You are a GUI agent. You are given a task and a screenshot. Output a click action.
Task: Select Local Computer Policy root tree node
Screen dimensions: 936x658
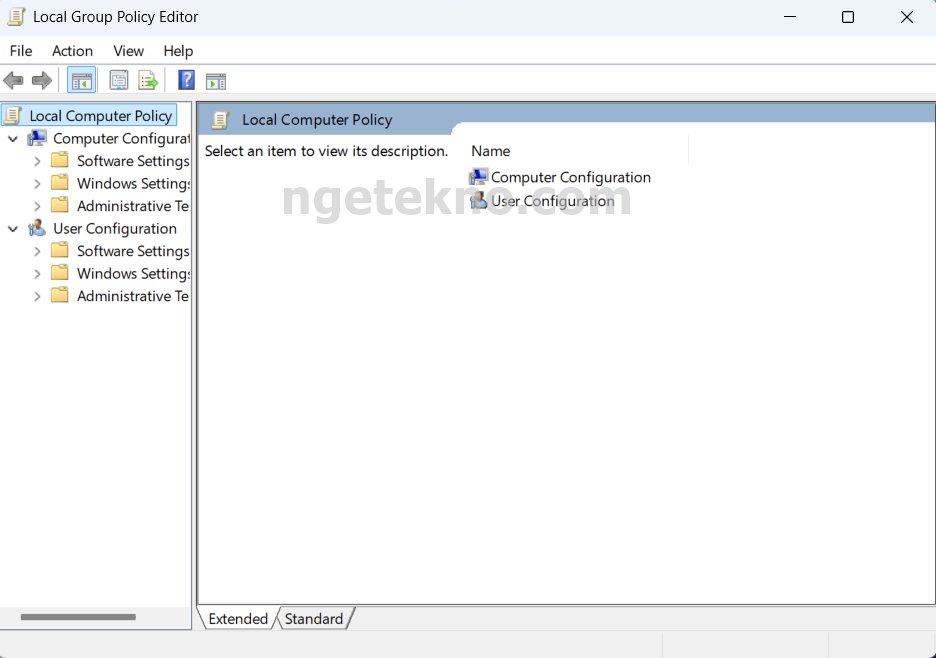(x=100, y=116)
